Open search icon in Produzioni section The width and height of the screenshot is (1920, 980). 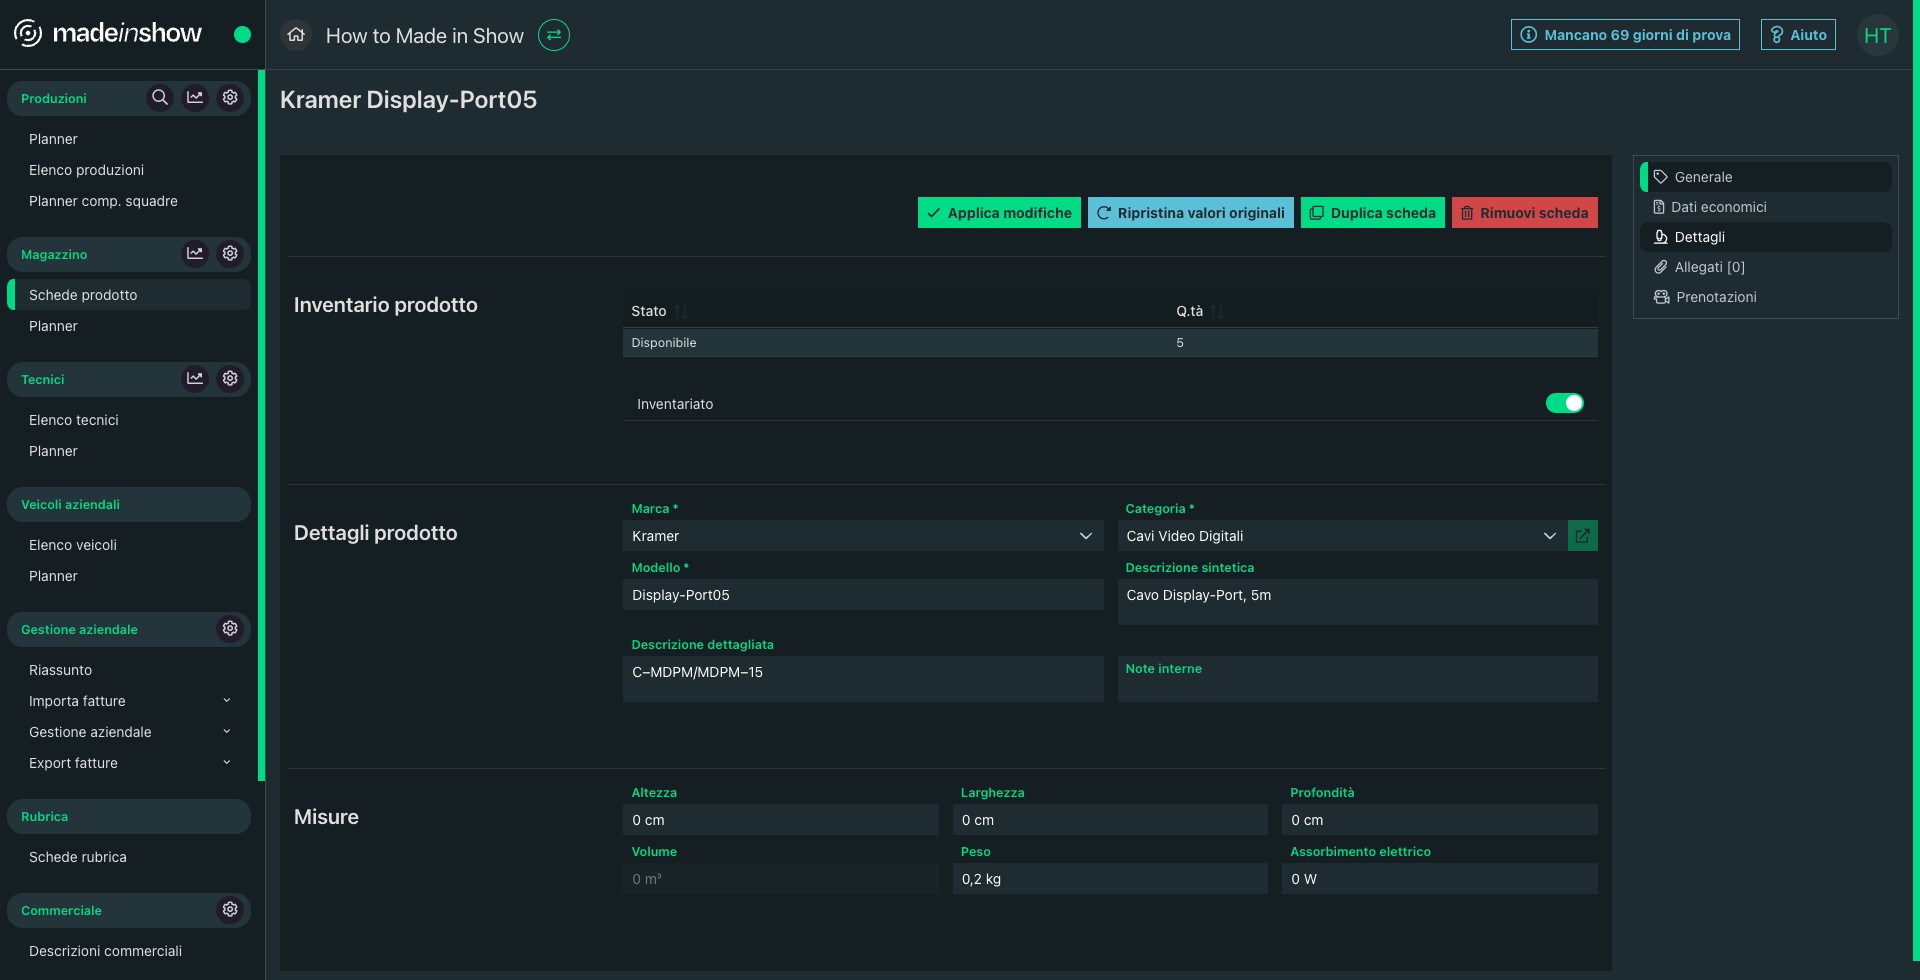[160, 97]
